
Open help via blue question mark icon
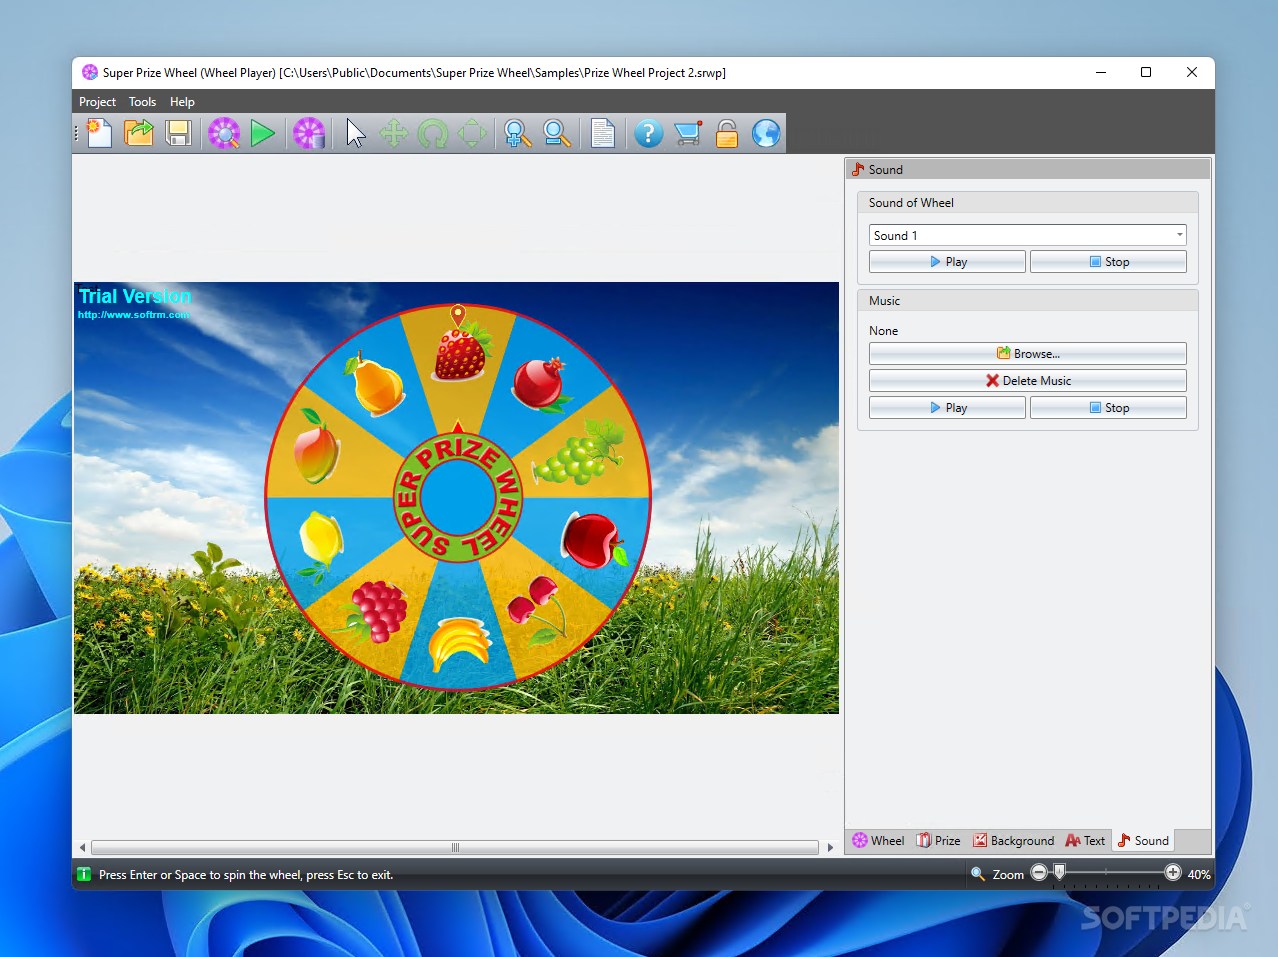point(648,133)
